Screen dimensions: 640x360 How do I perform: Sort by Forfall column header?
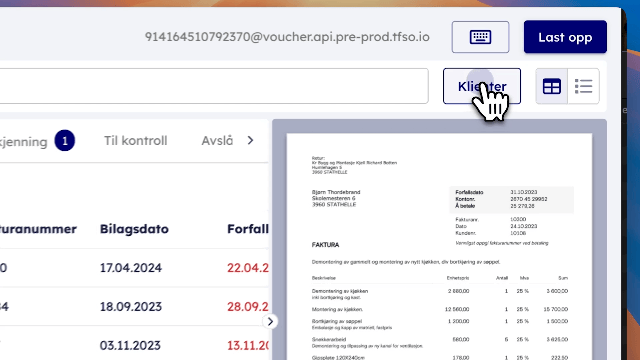[x=248, y=229]
